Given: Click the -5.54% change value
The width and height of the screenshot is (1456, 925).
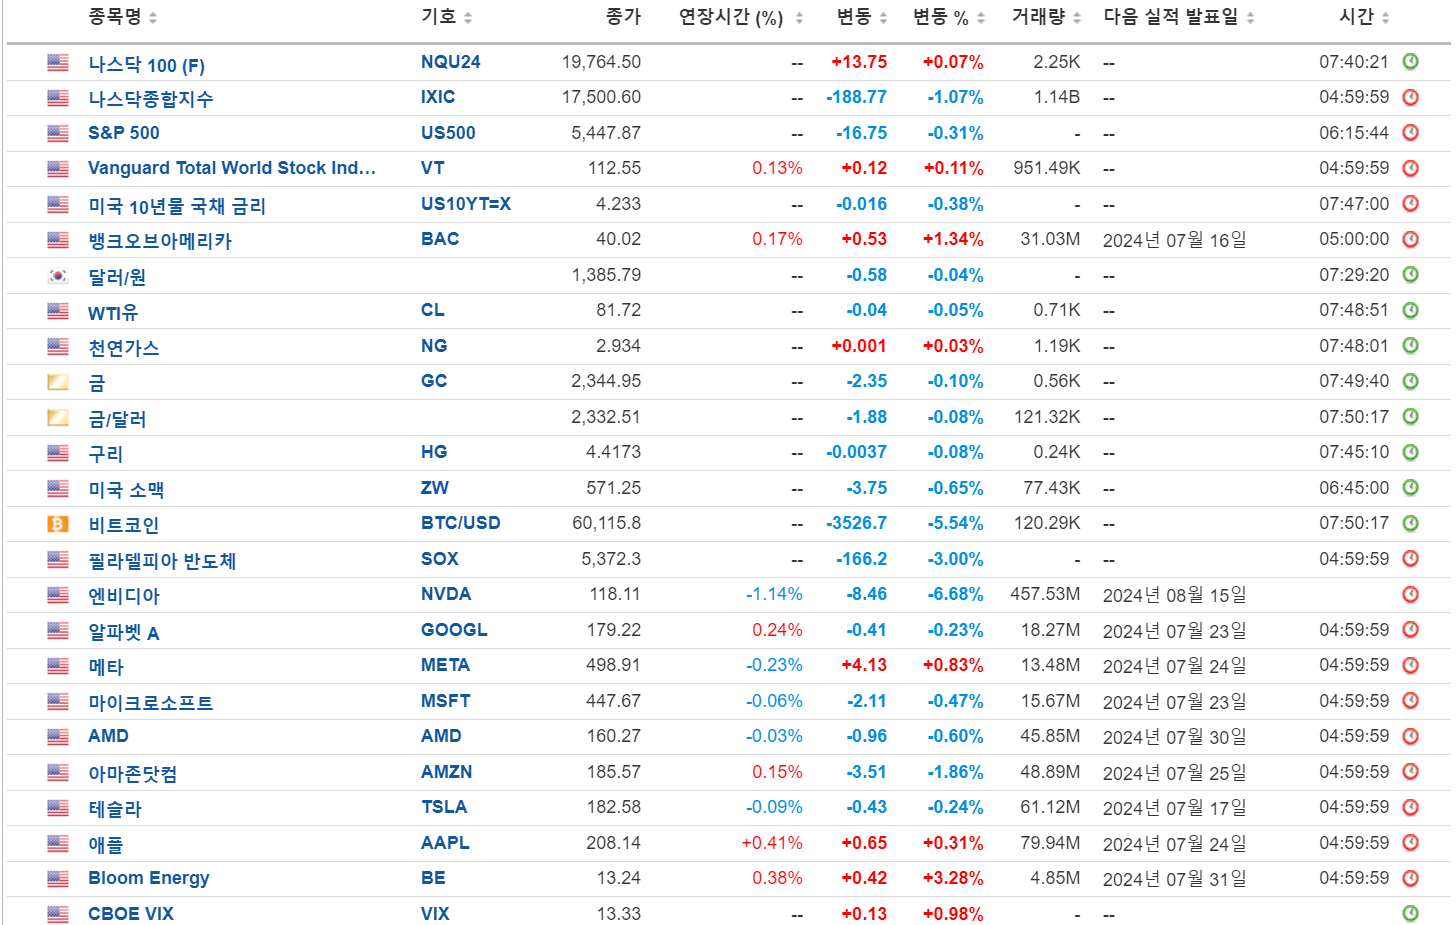Looking at the screenshot, I should (x=955, y=523).
